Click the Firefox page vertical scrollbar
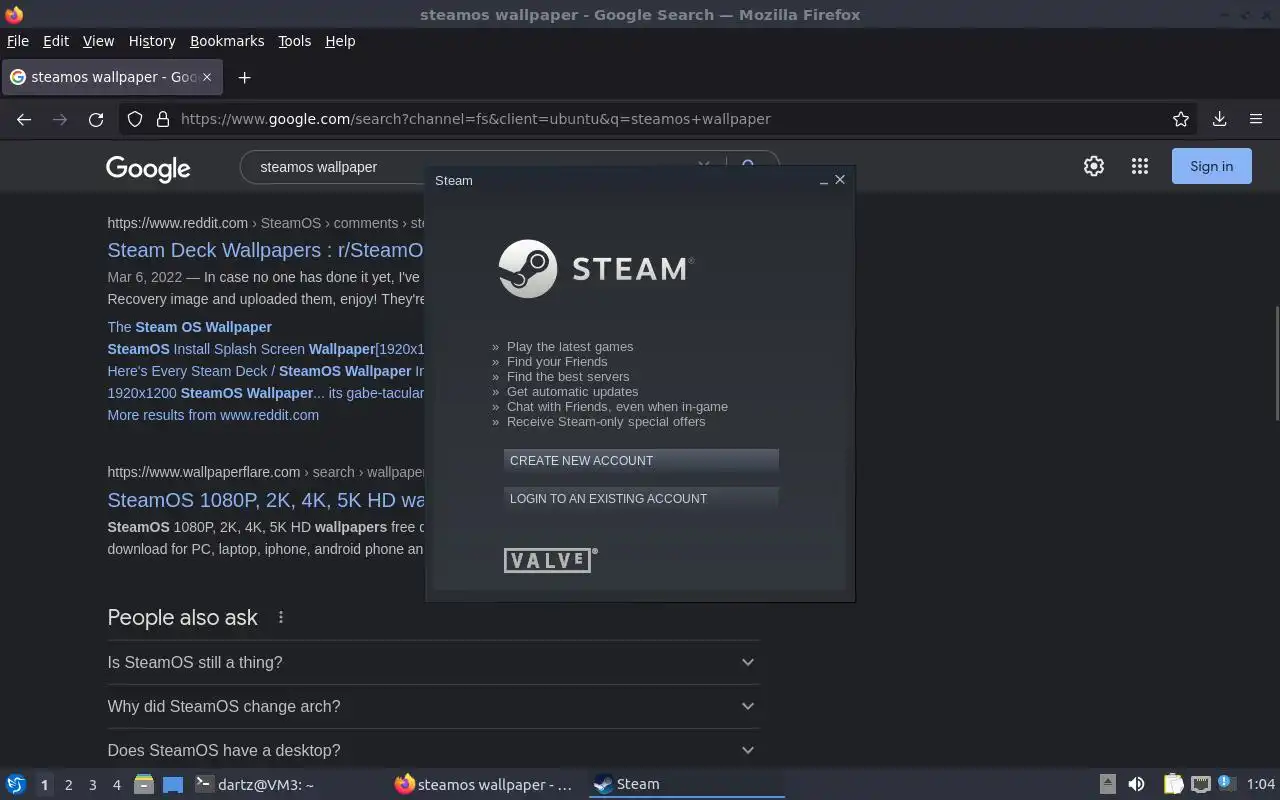Image resolution: width=1280 pixels, height=800 pixels. [x=1276, y=364]
